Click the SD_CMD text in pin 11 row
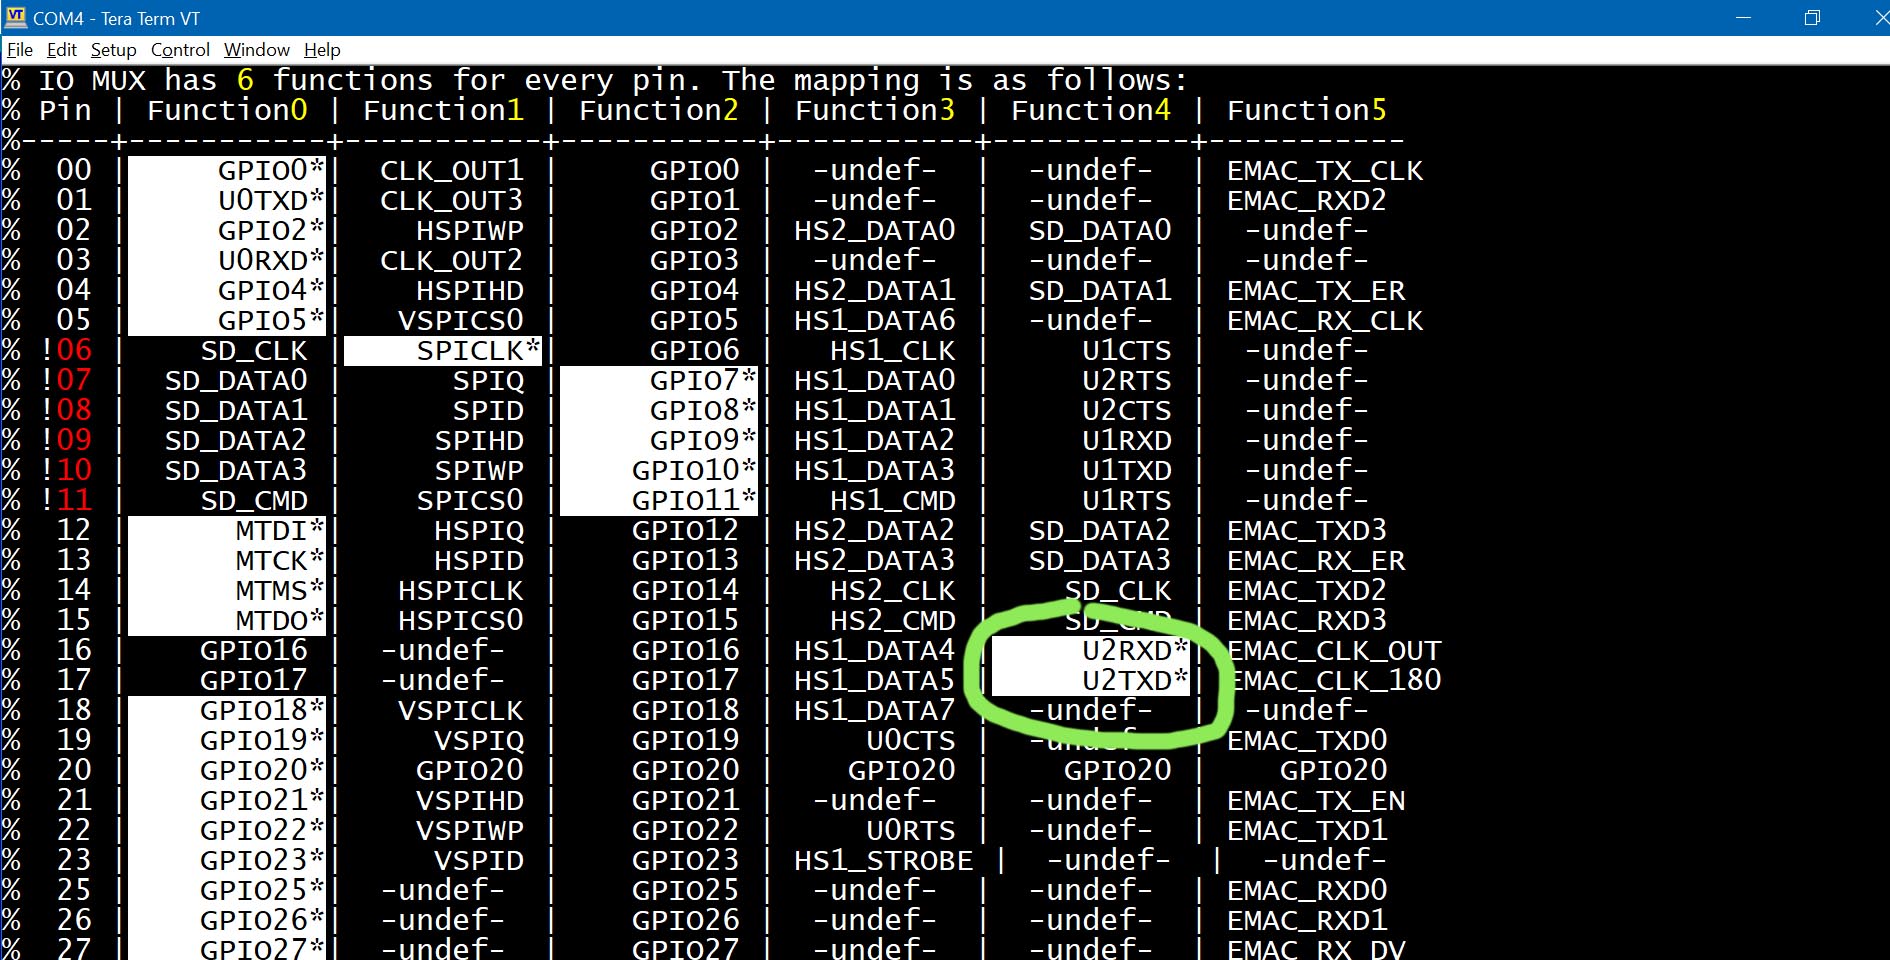The image size is (1890, 960). 254,501
